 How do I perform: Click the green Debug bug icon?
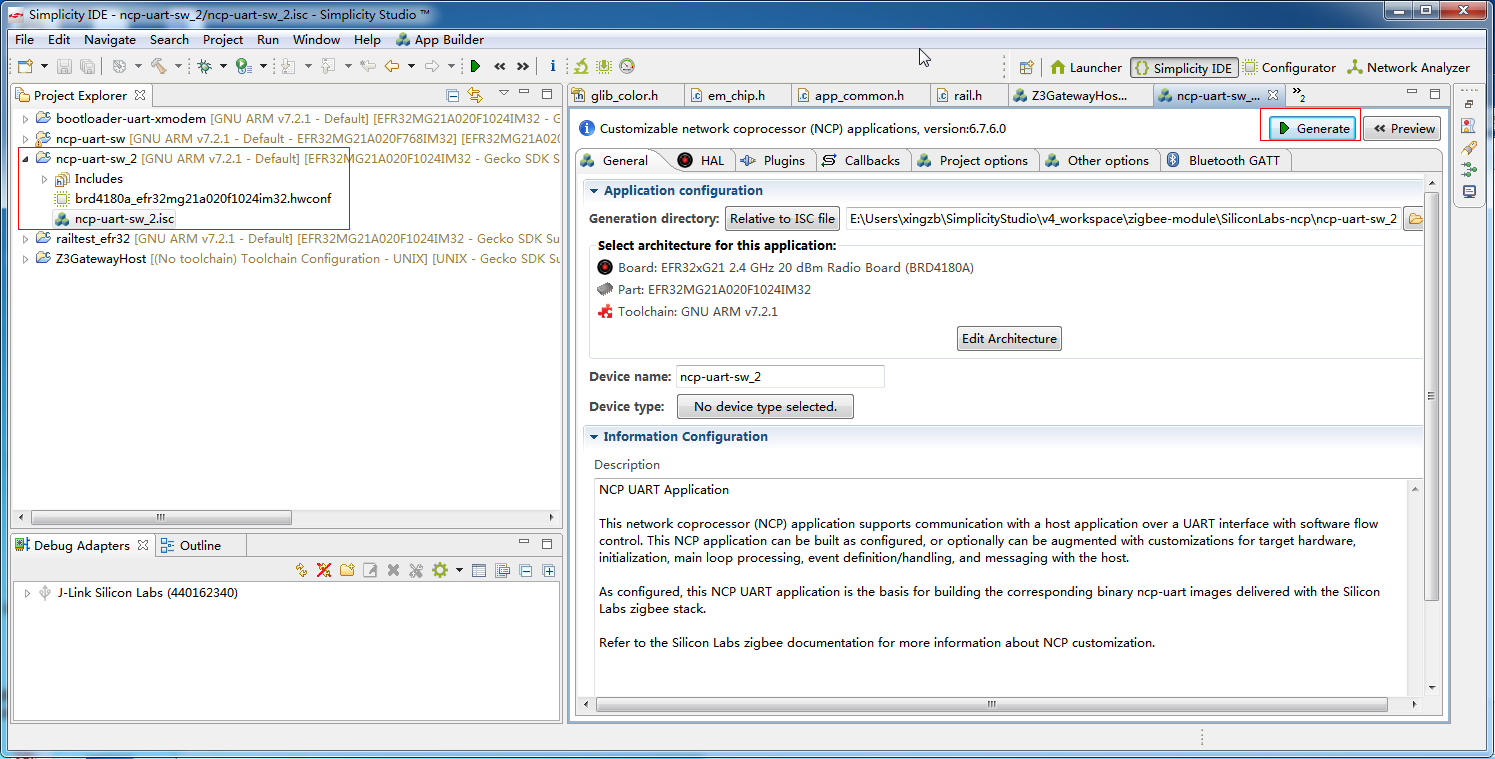[205, 67]
